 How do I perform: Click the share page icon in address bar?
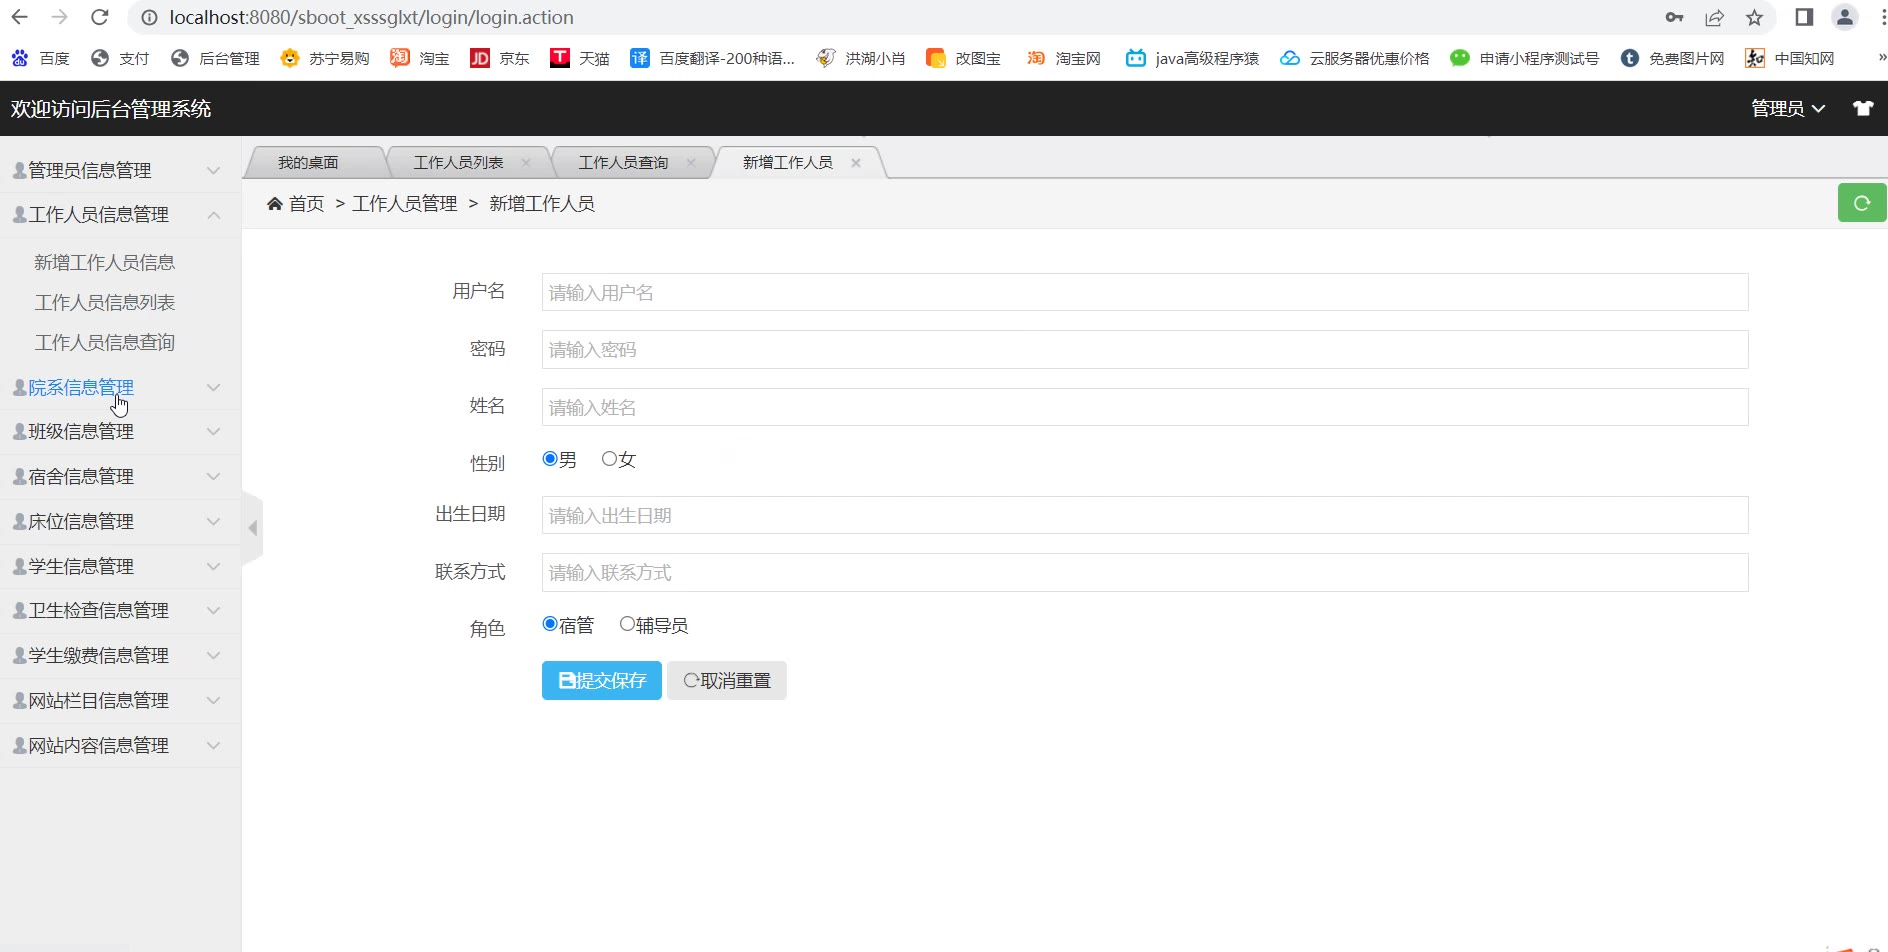click(1714, 17)
